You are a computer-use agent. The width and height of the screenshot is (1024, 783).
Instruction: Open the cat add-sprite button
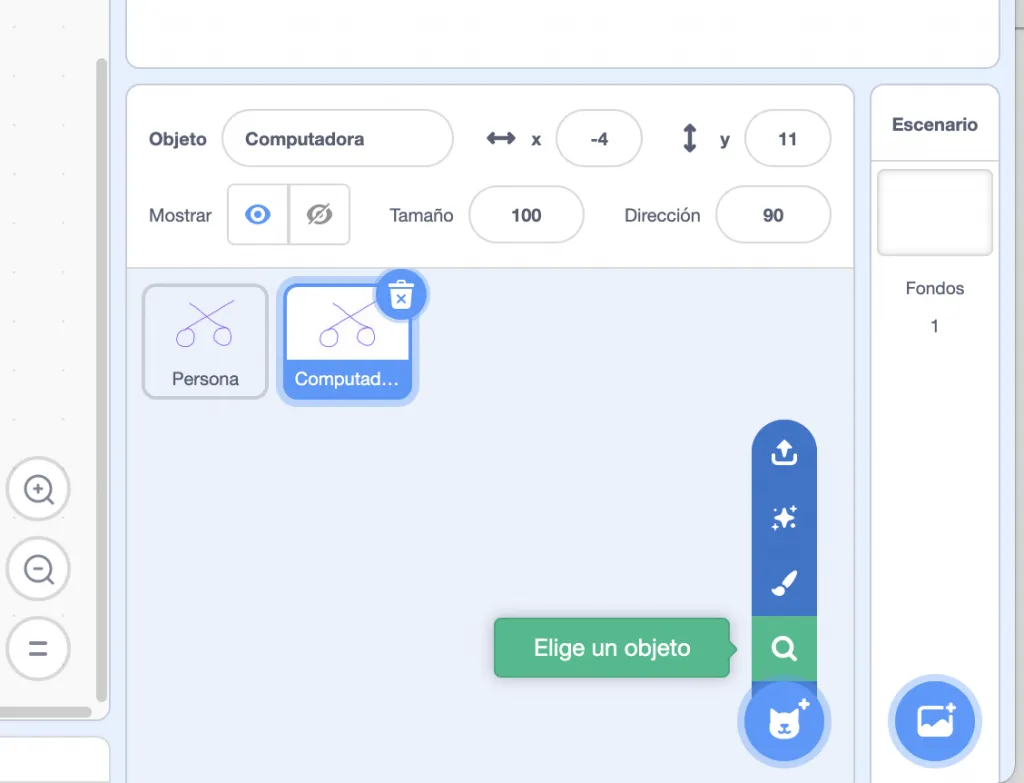pyautogui.click(x=784, y=720)
